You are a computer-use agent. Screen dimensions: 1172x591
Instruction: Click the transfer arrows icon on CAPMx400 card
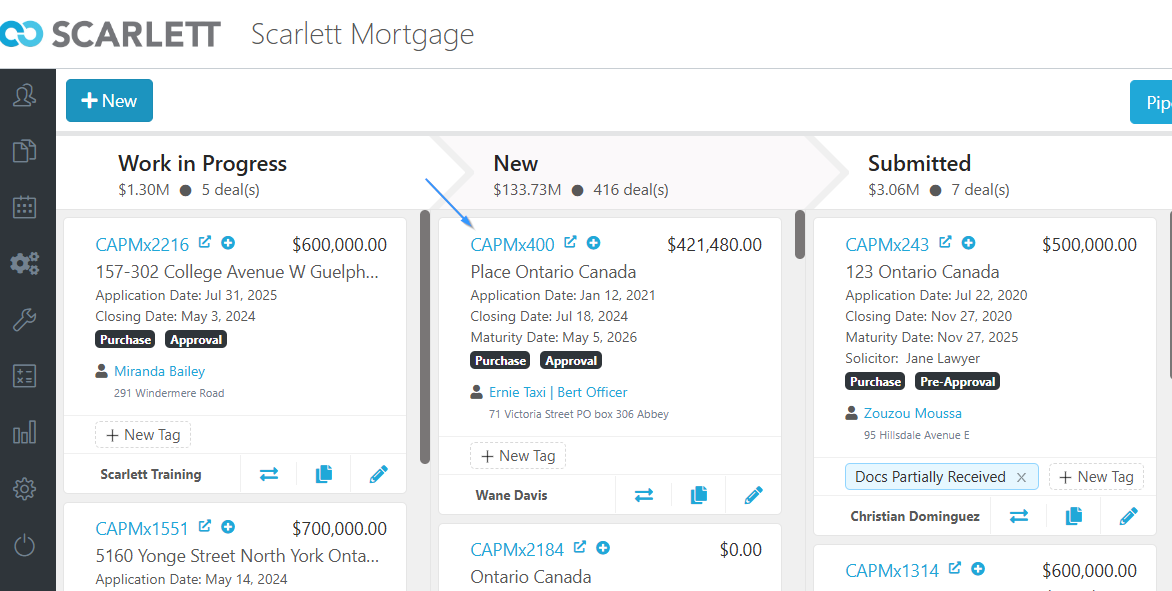644,495
